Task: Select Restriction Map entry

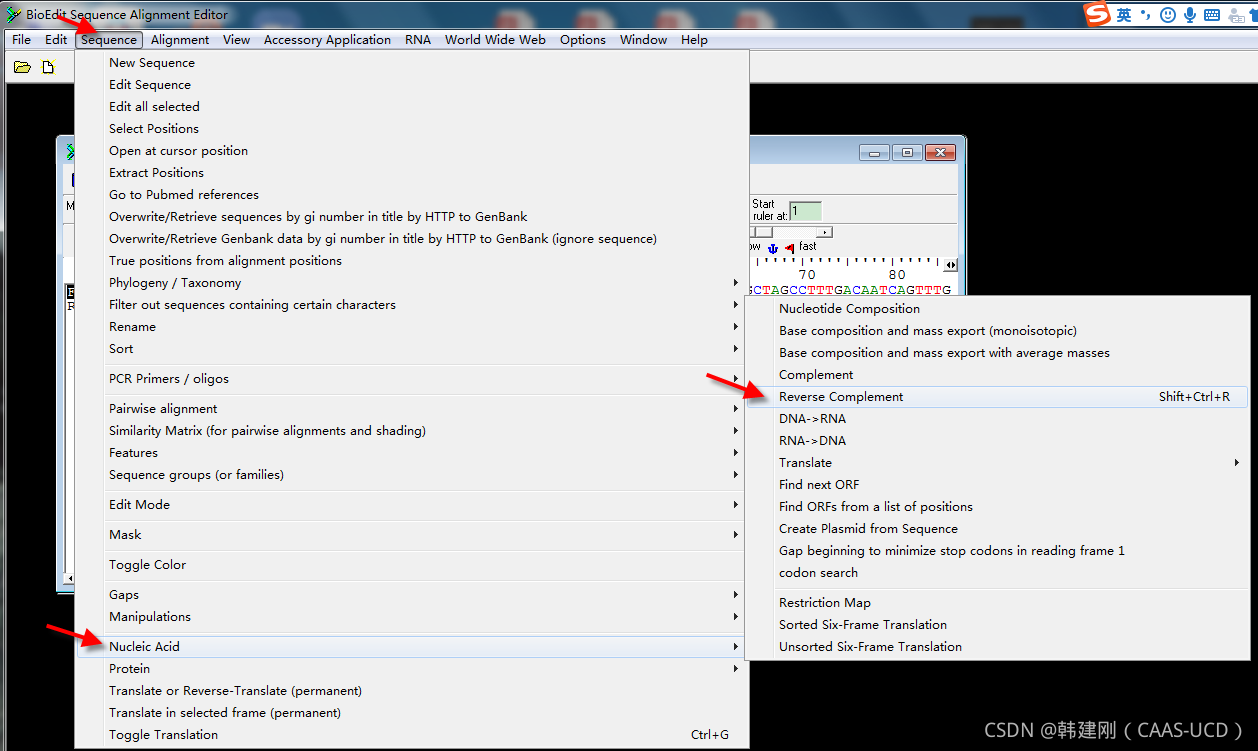Action: 997,603
